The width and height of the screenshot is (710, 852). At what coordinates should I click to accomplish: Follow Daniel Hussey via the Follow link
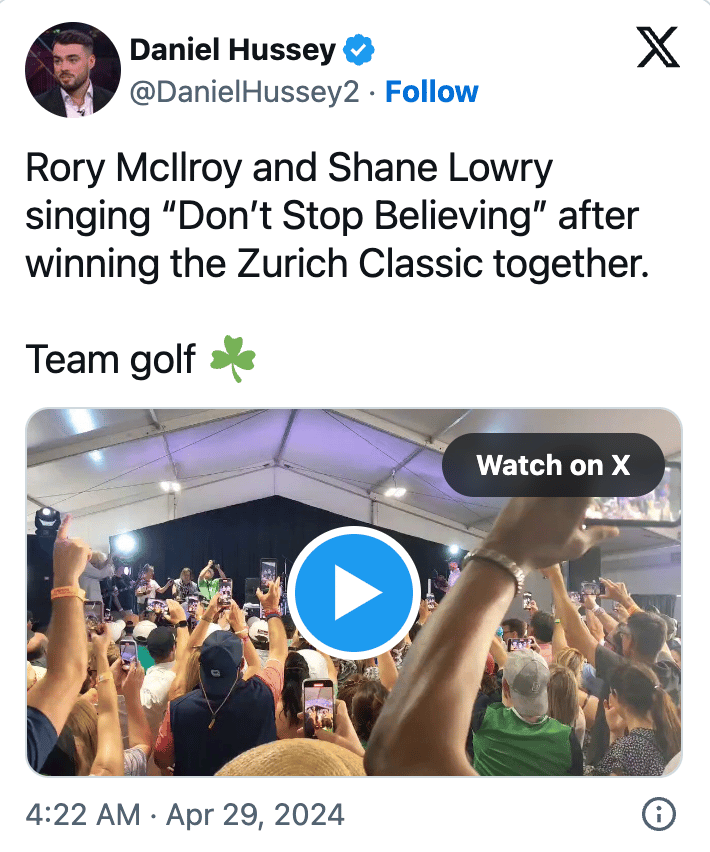click(x=431, y=92)
